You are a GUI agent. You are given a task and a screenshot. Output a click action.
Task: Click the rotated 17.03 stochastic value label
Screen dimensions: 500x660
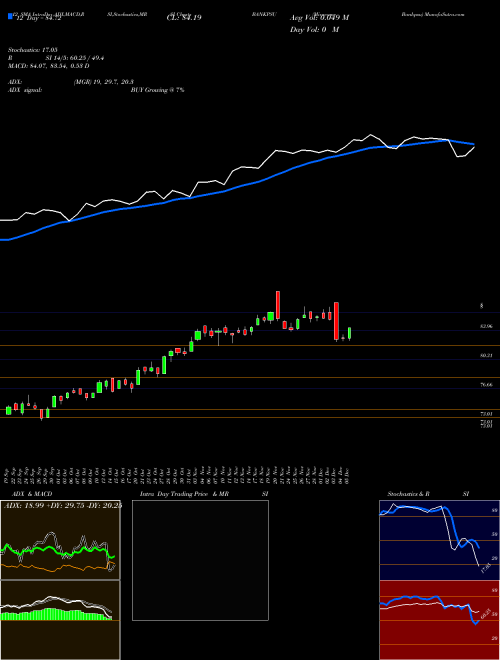click(x=485, y=567)
